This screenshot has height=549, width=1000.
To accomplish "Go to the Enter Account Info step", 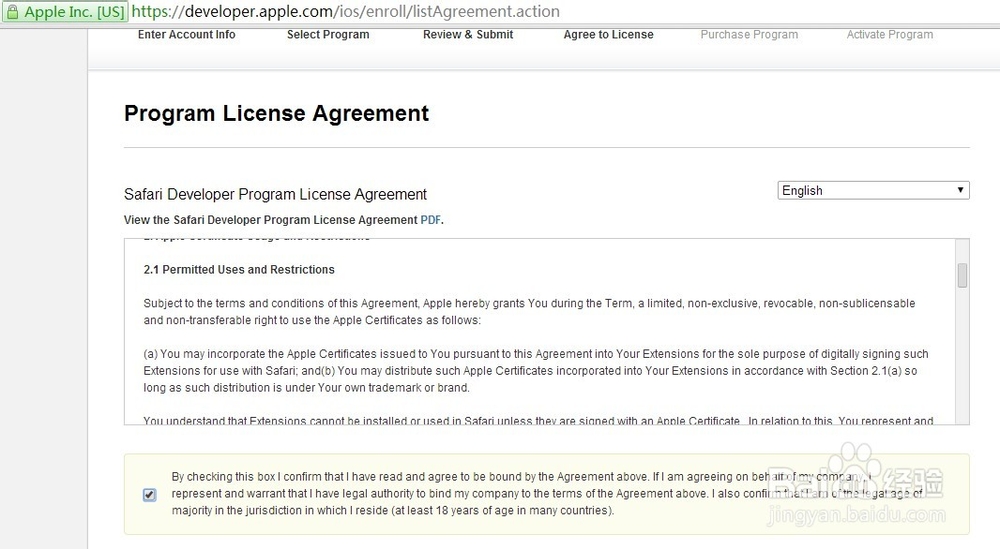I will [x=187, y=35].
